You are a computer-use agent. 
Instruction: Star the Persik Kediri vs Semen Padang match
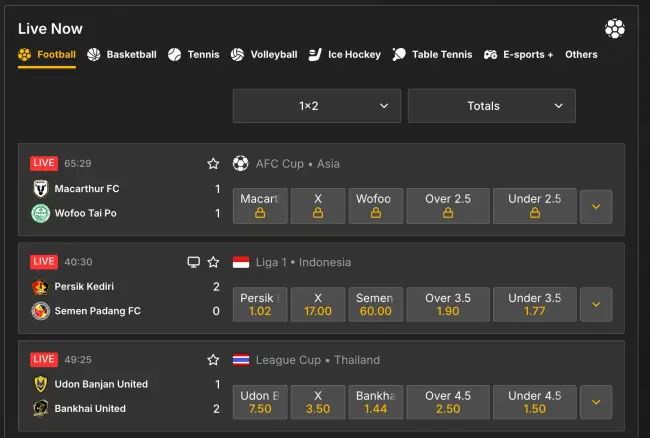(x=213, y=262)
